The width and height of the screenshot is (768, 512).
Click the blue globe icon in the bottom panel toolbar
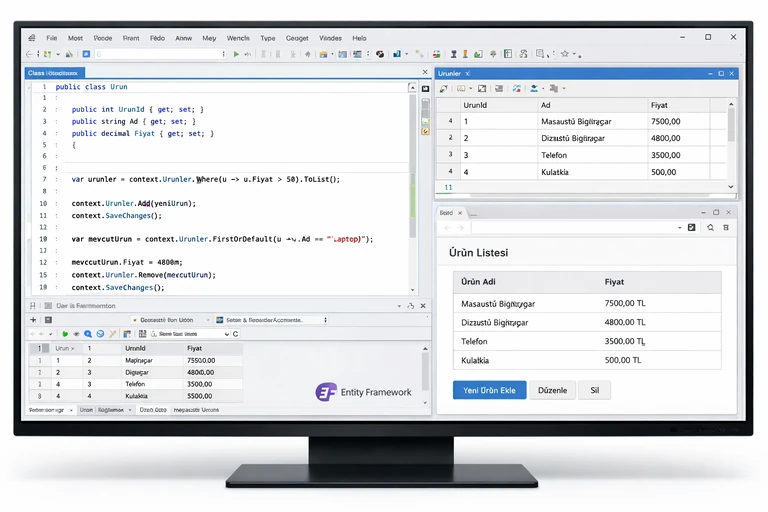(100, 334)
